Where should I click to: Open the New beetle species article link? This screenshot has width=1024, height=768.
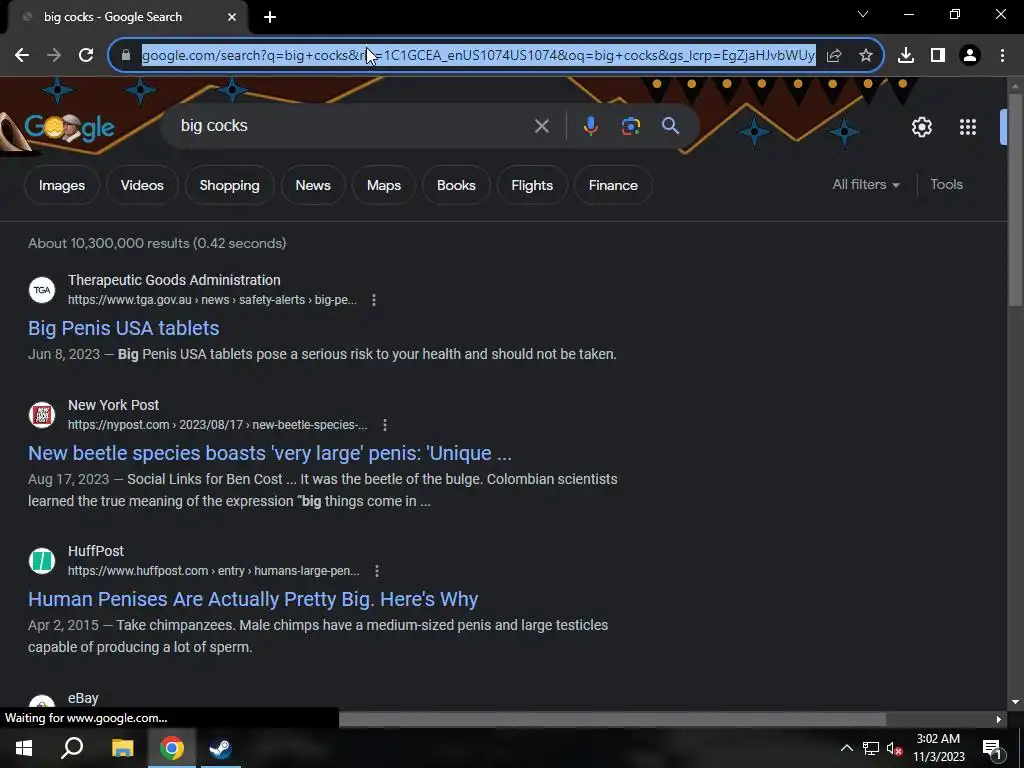[270, 453]
